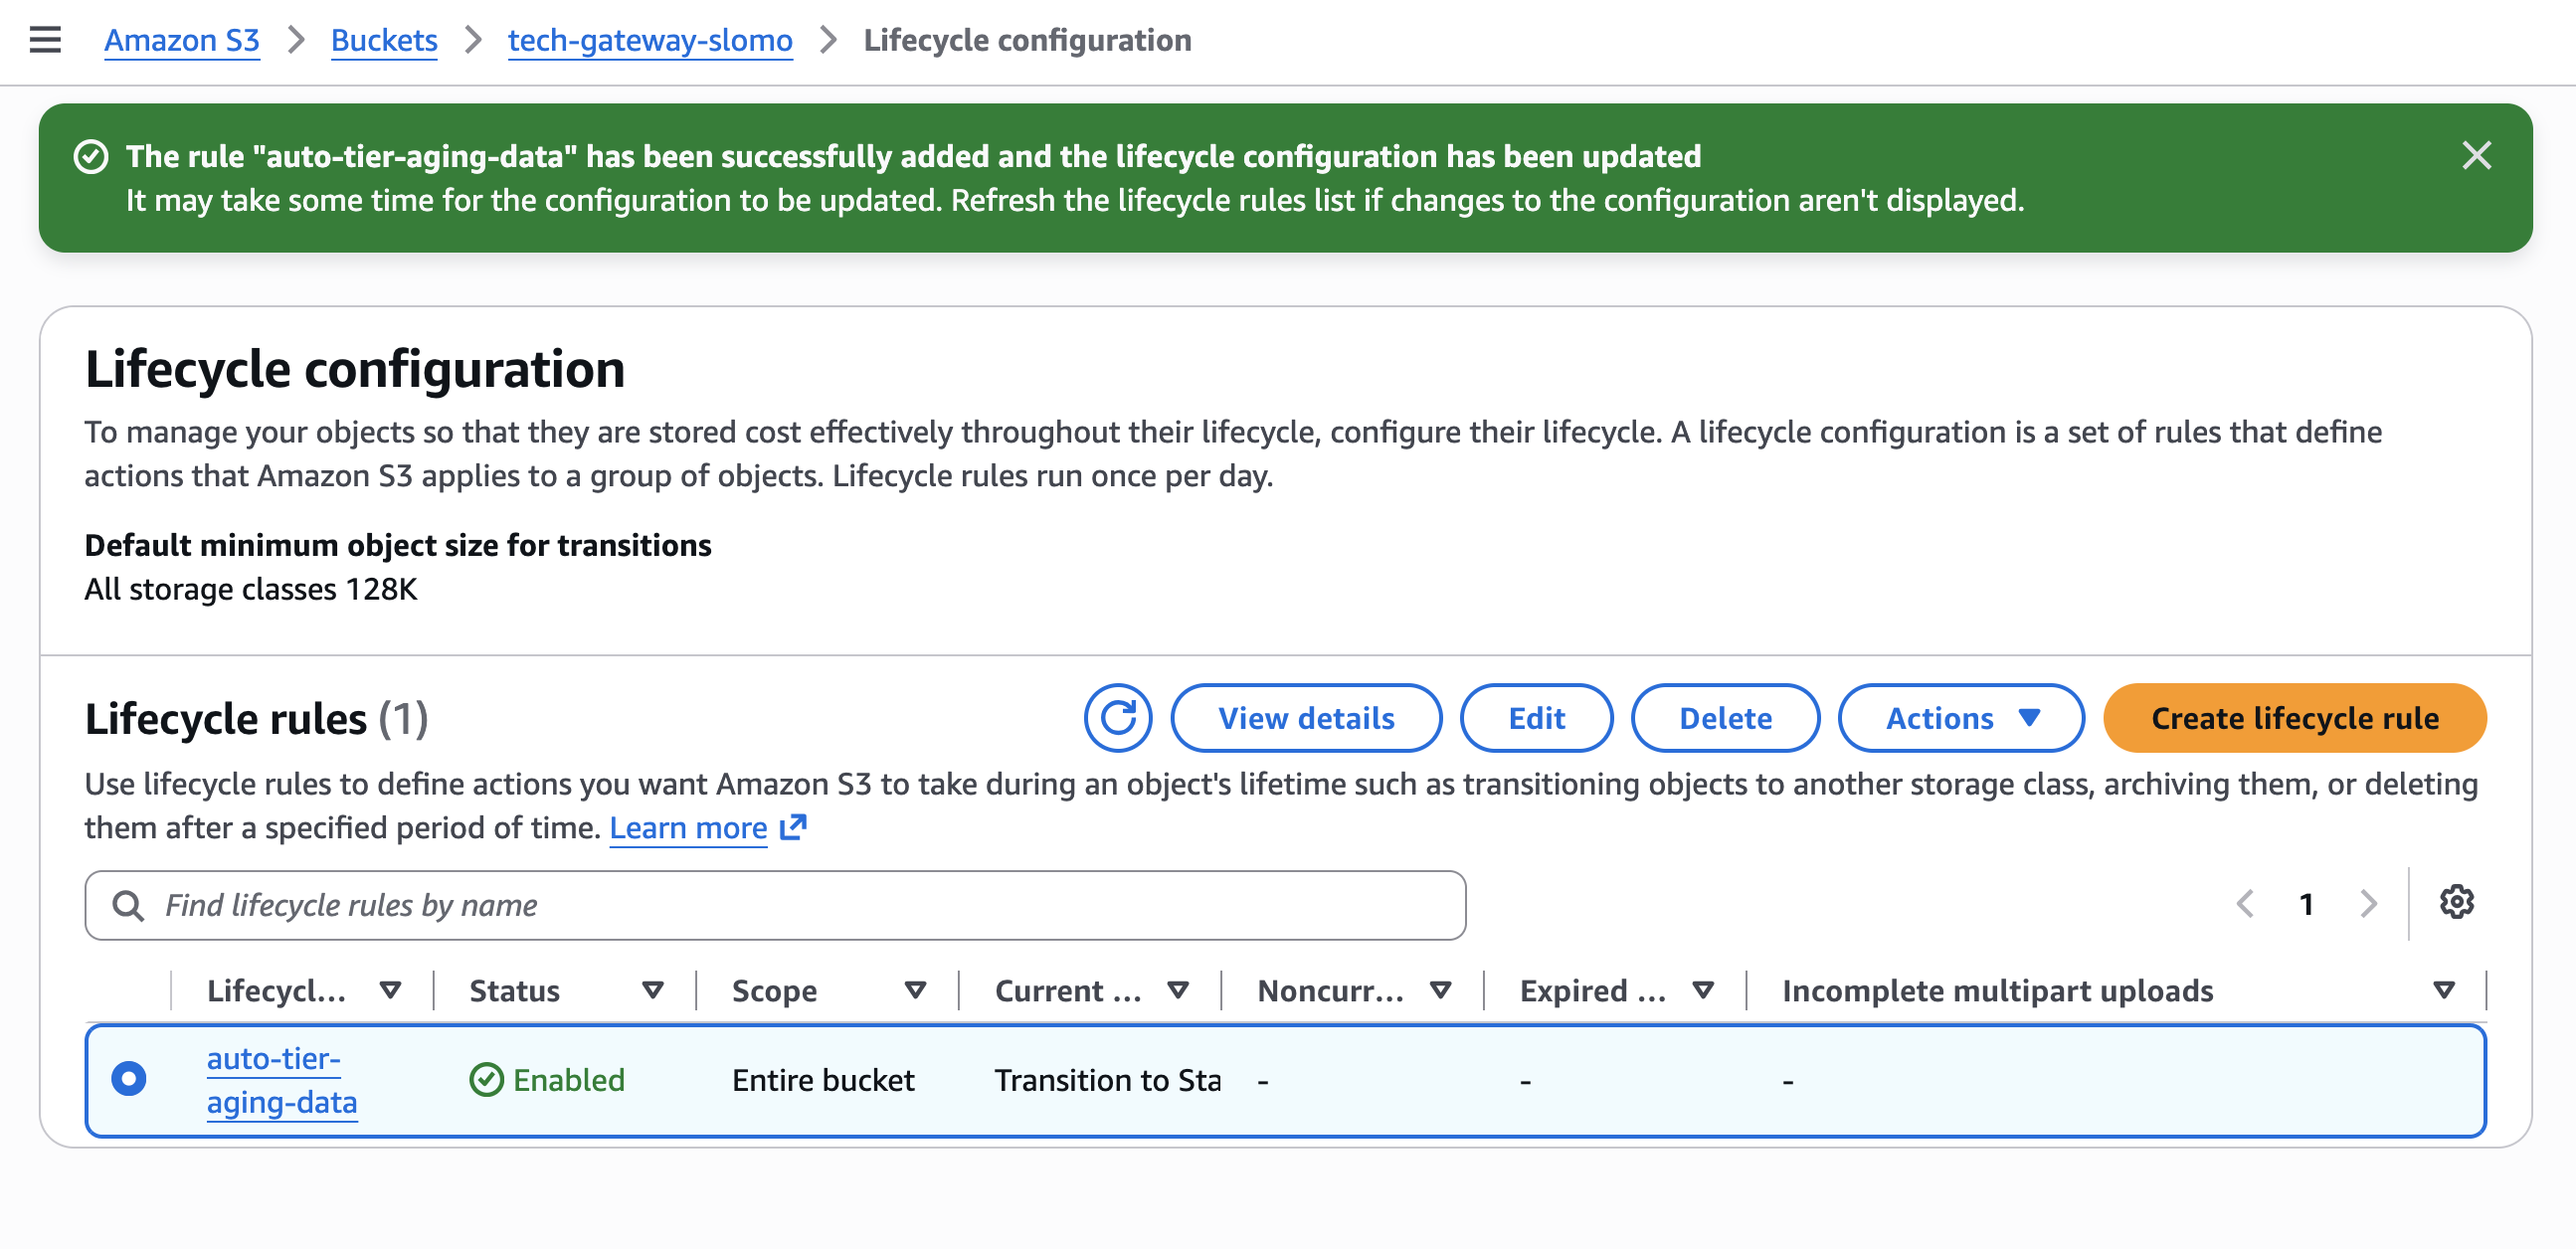This screenshot has height=1249, width=2576.
Task: Click View details button
Action: coord(1306,718)
